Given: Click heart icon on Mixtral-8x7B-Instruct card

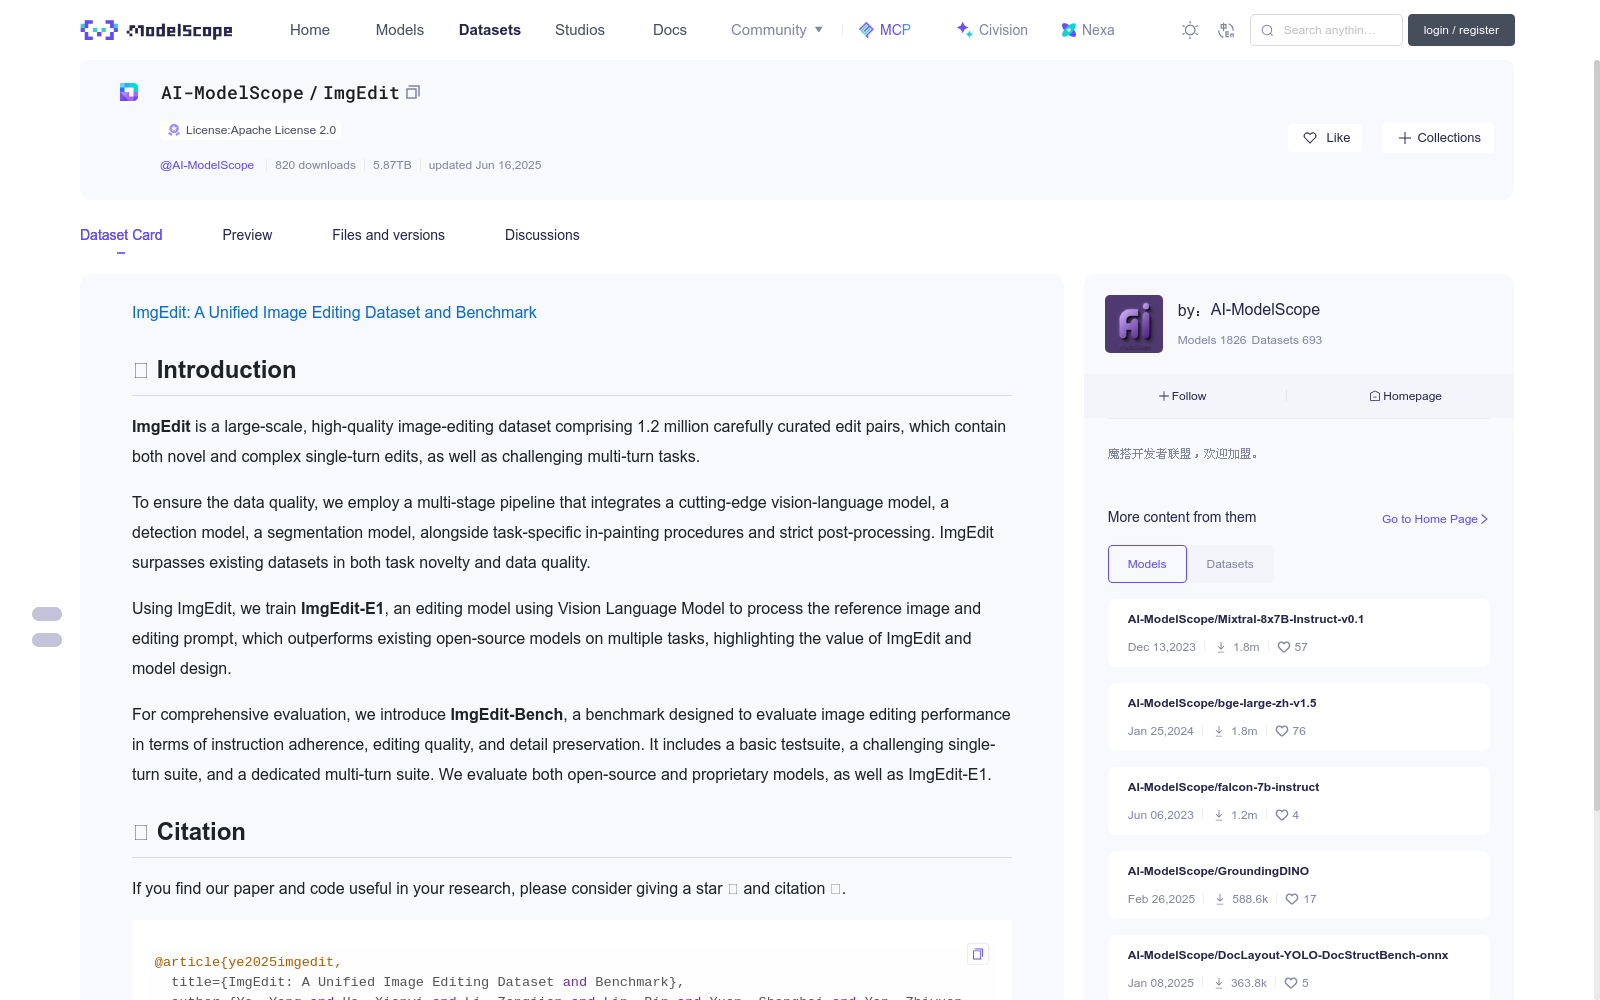Looking at the screenshot, I should click(1284, 647).
